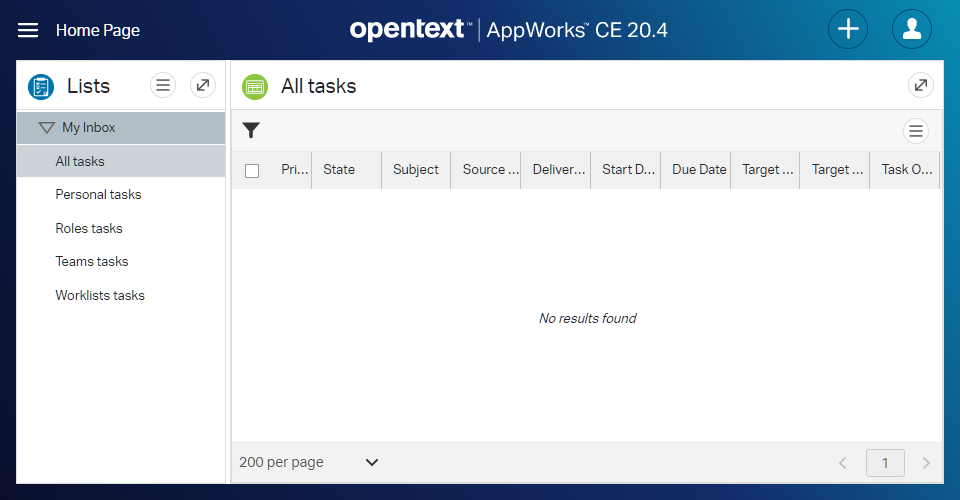Screen dimensions: 960x500
Task: Click the Home Page title
Action: (x=98, y=30)
